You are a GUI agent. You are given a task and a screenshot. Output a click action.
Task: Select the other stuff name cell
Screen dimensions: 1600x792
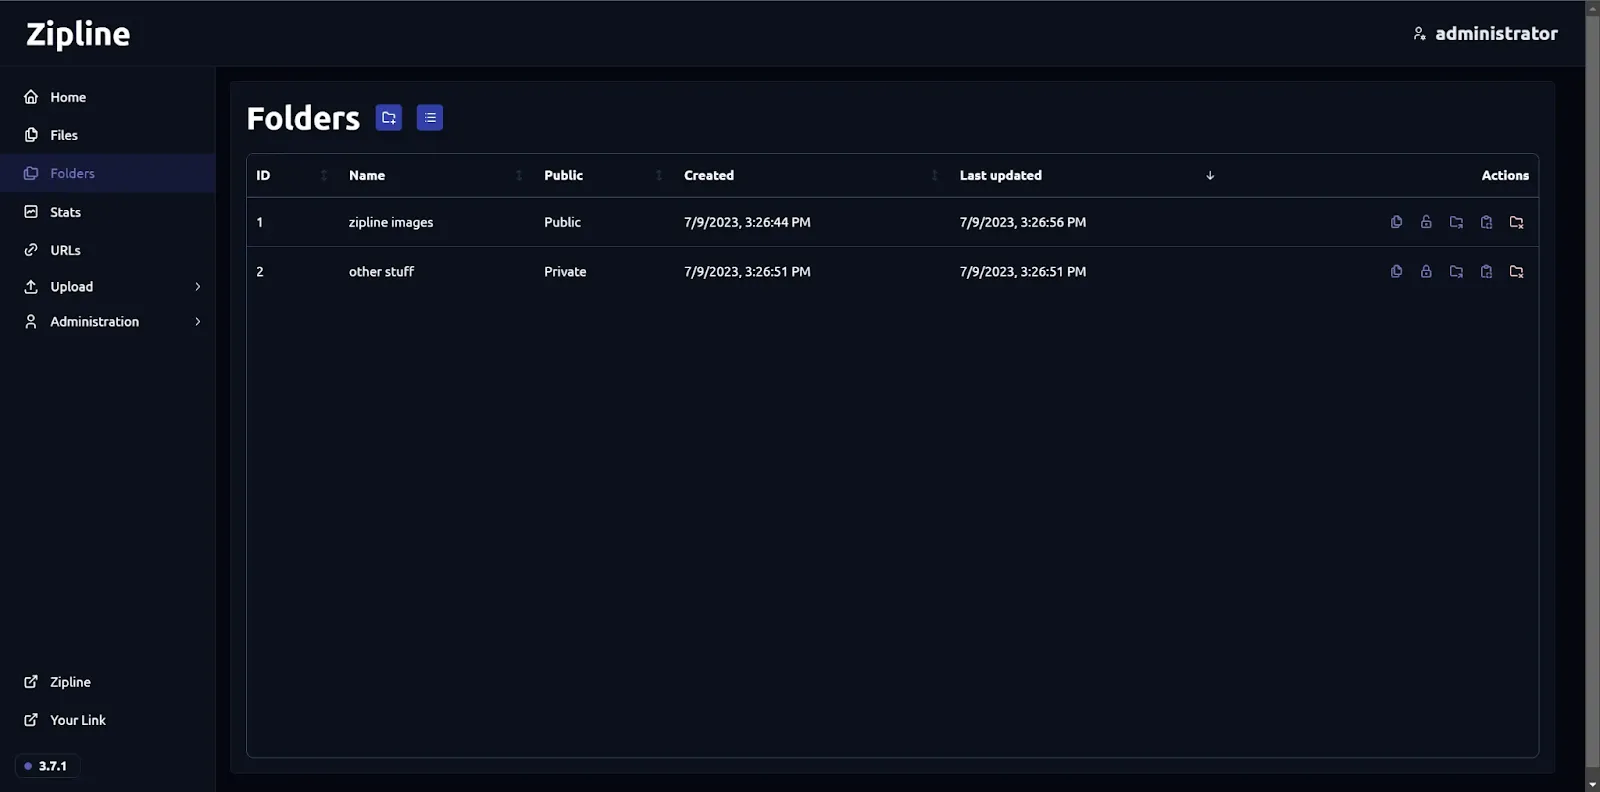(381, 271)
